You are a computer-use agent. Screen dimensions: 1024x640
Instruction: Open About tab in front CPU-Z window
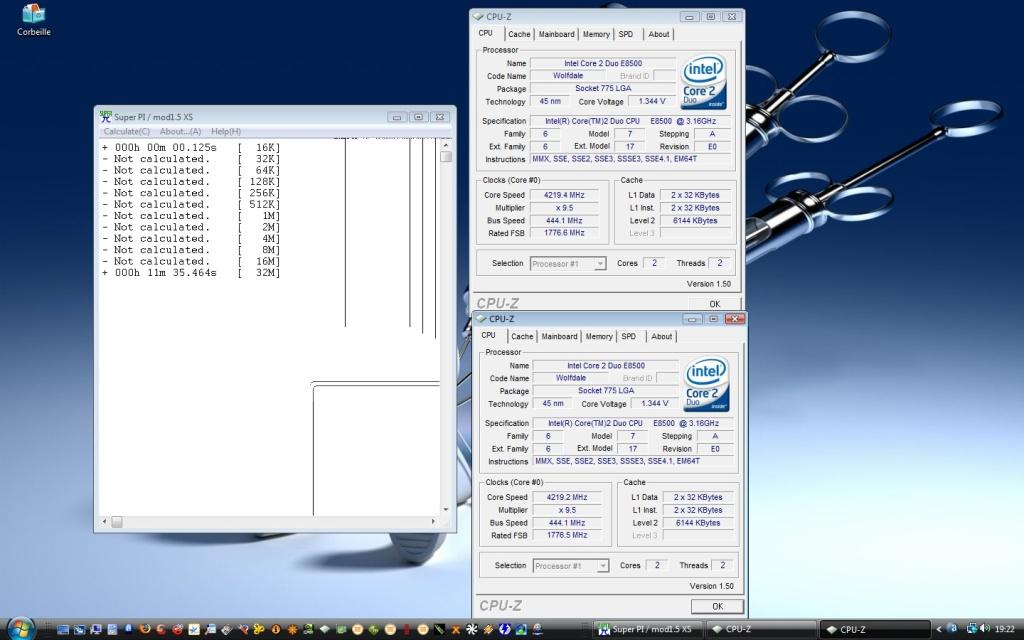[x=661, y=336]
